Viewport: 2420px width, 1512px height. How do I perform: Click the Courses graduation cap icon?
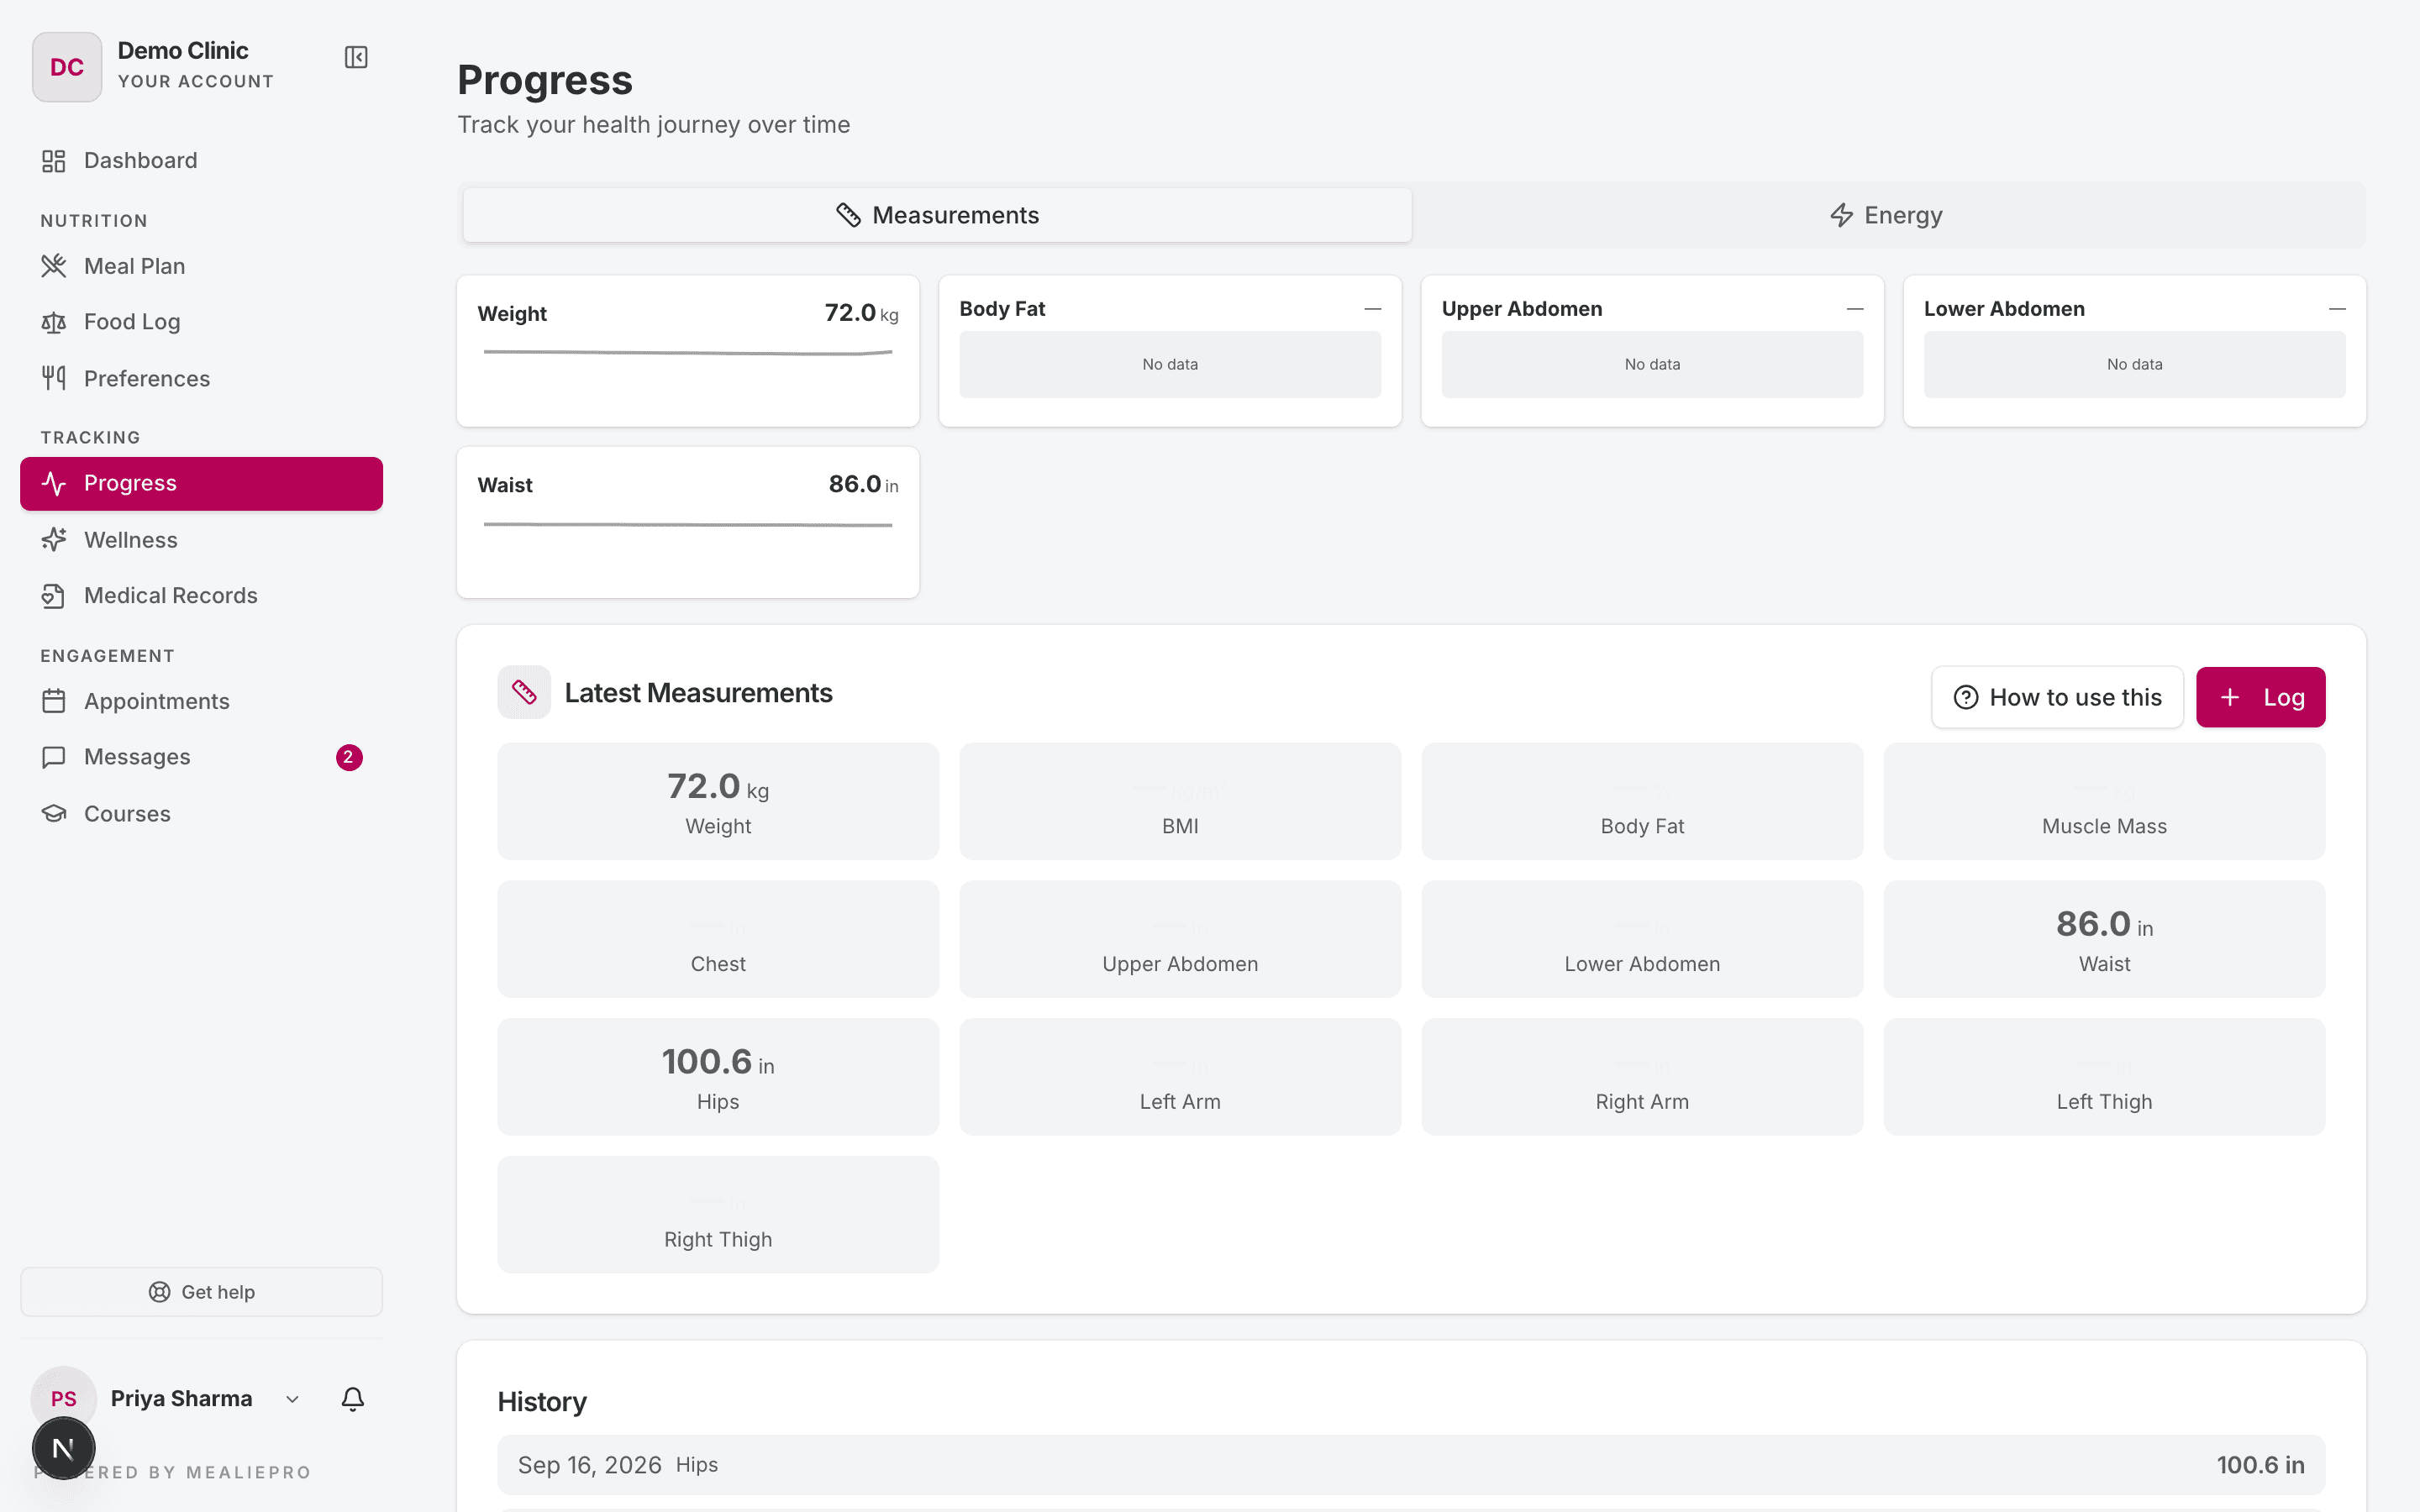point(54,814)
